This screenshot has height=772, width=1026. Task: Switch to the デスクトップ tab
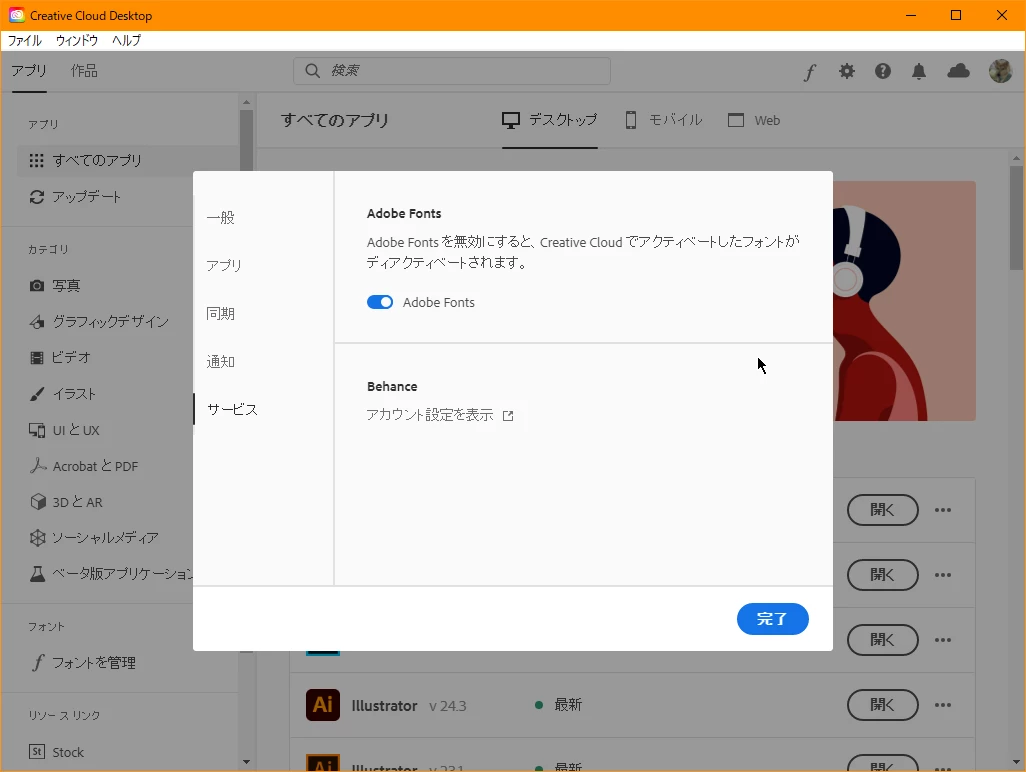click(550, 120)
